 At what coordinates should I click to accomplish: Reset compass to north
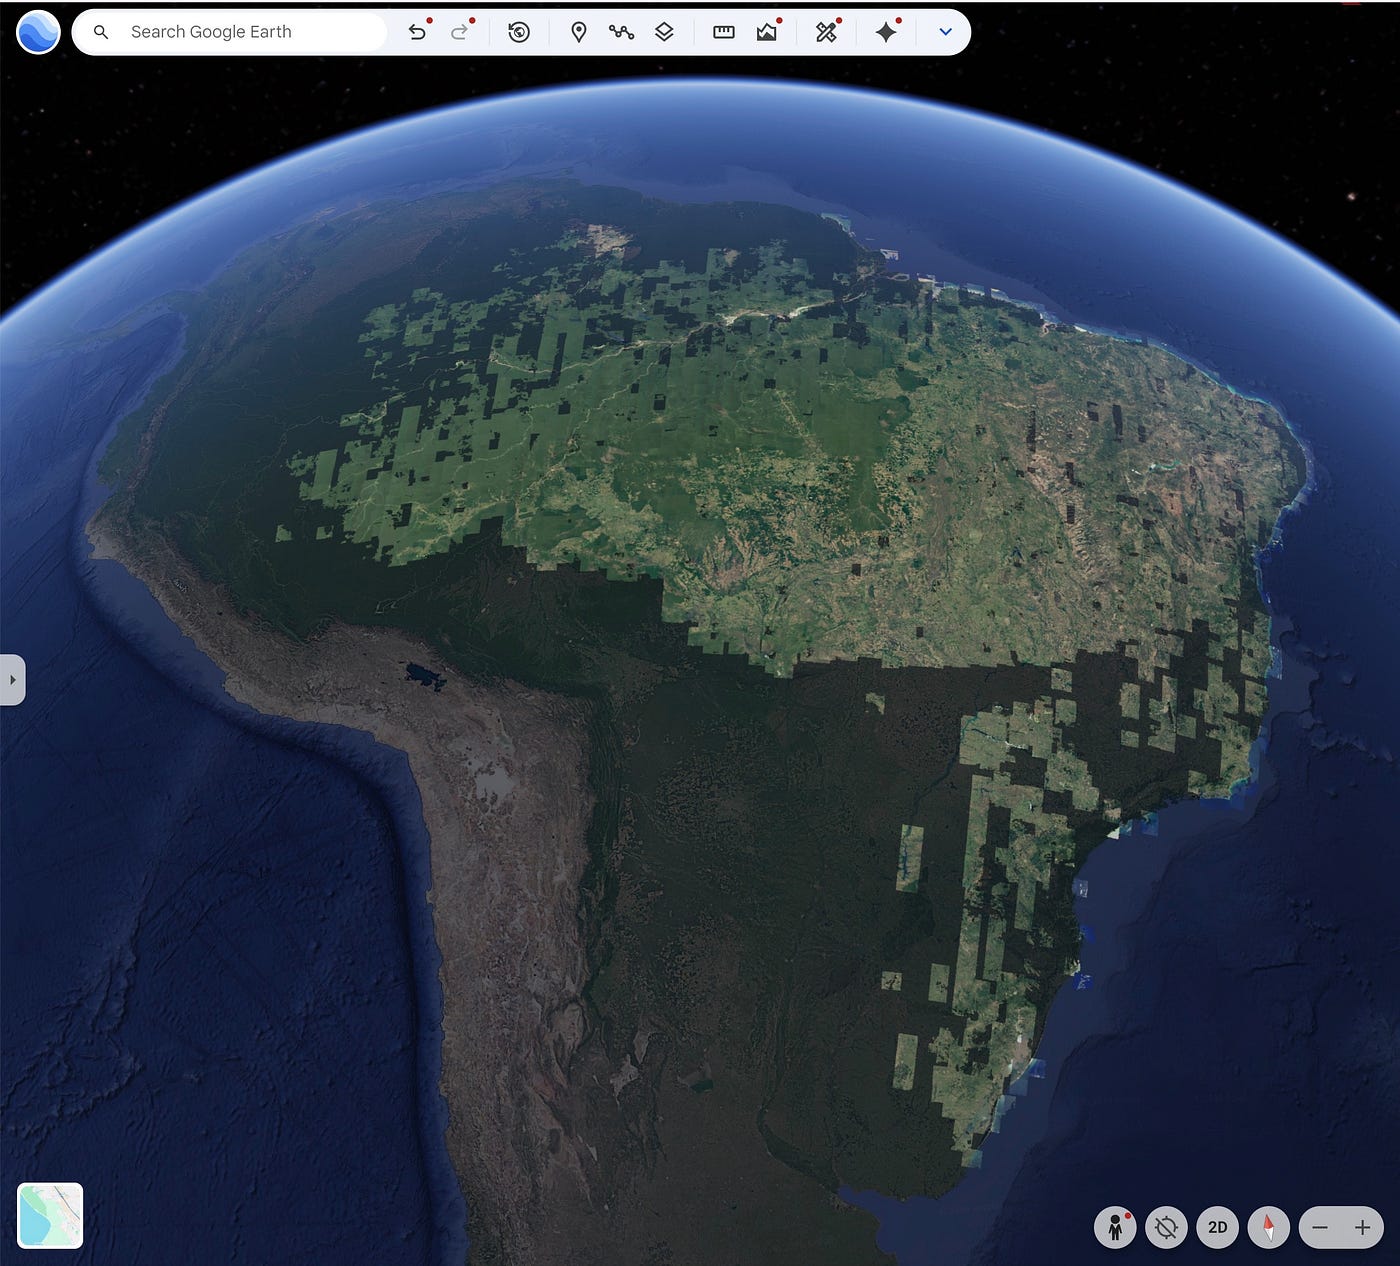1269,1227
